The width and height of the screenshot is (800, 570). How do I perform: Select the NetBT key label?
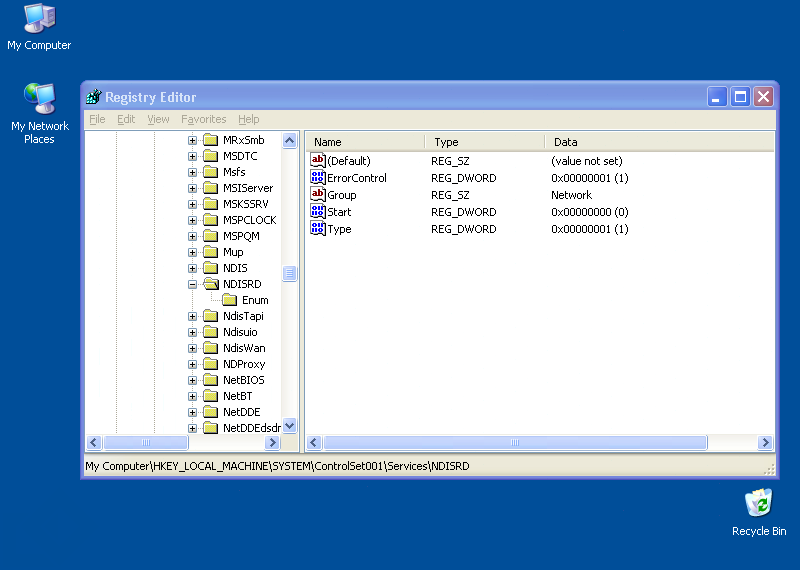tap(237, 396)
